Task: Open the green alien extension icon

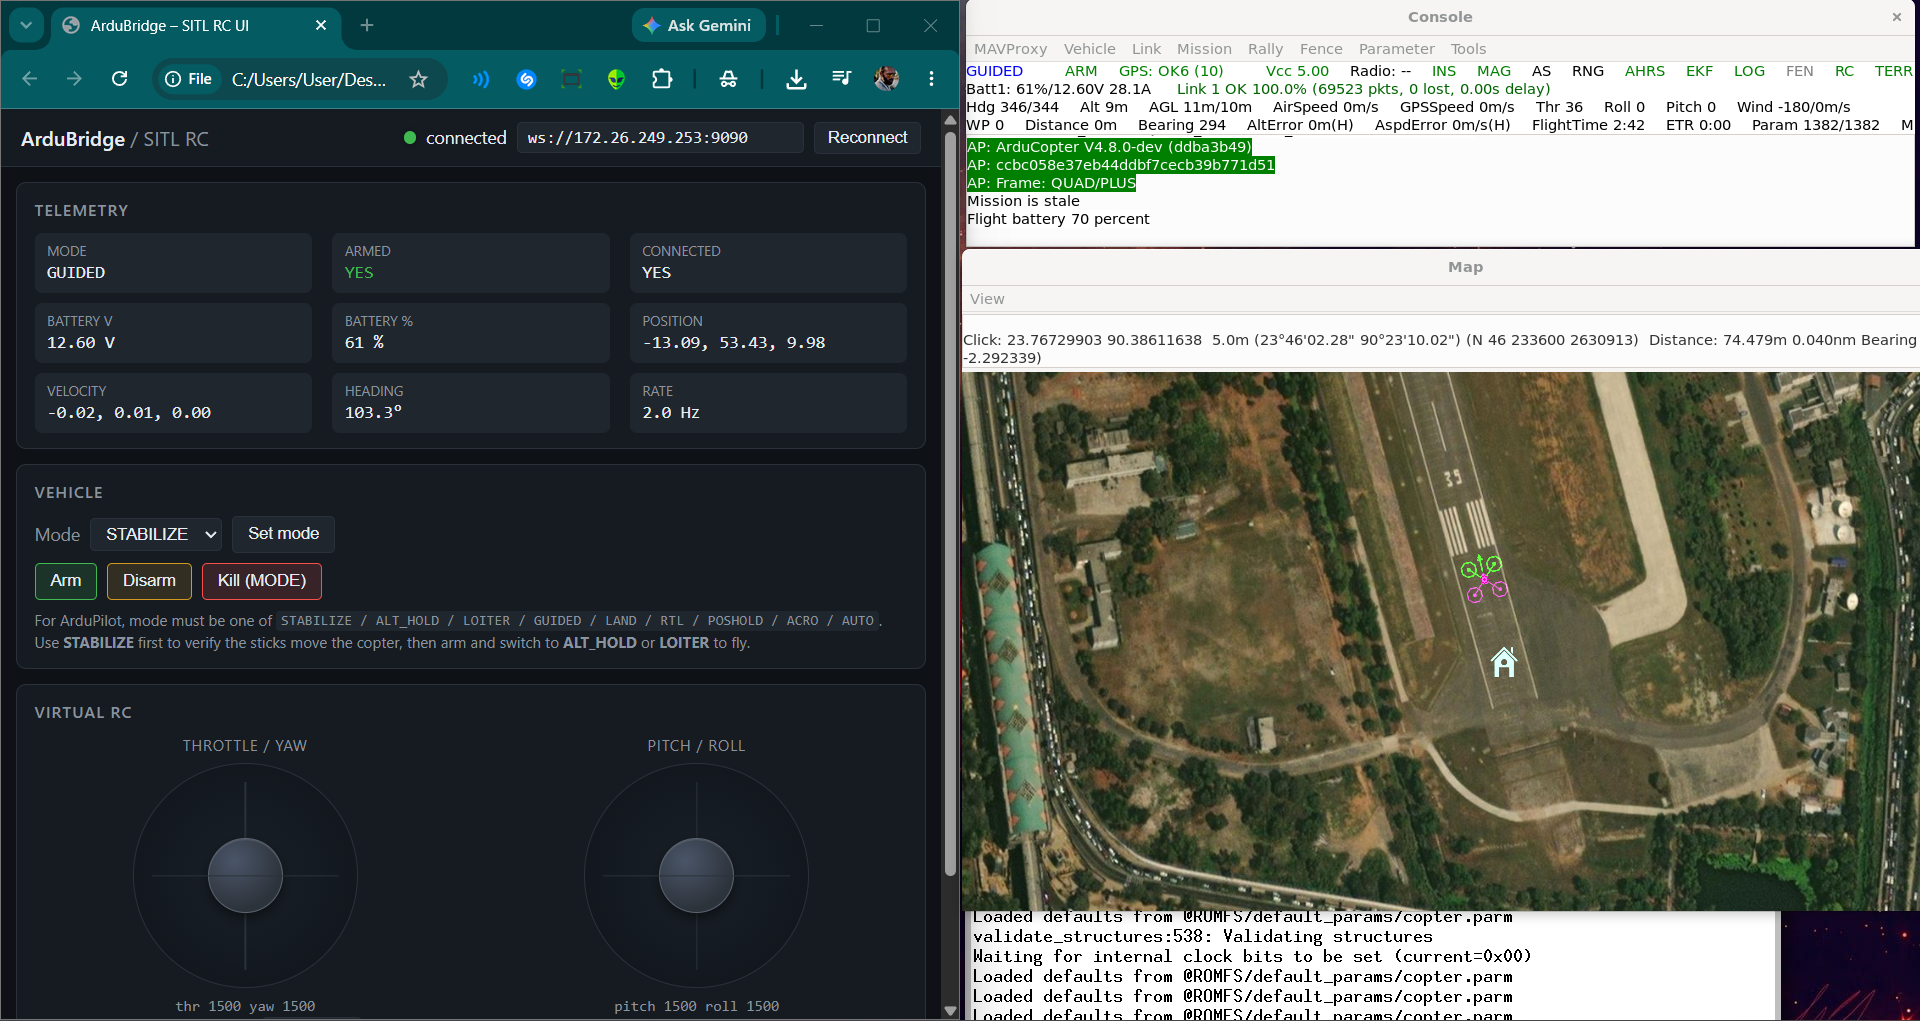Action: pos(616,79)
